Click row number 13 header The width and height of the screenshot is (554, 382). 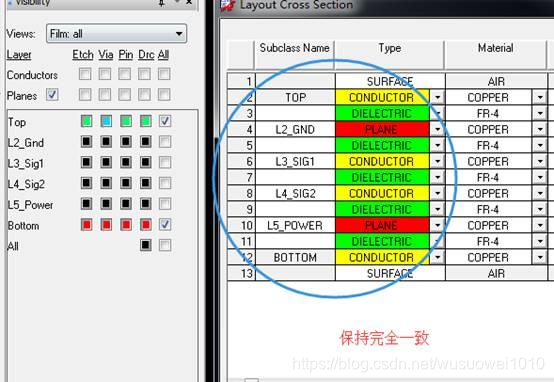point(241,273)
